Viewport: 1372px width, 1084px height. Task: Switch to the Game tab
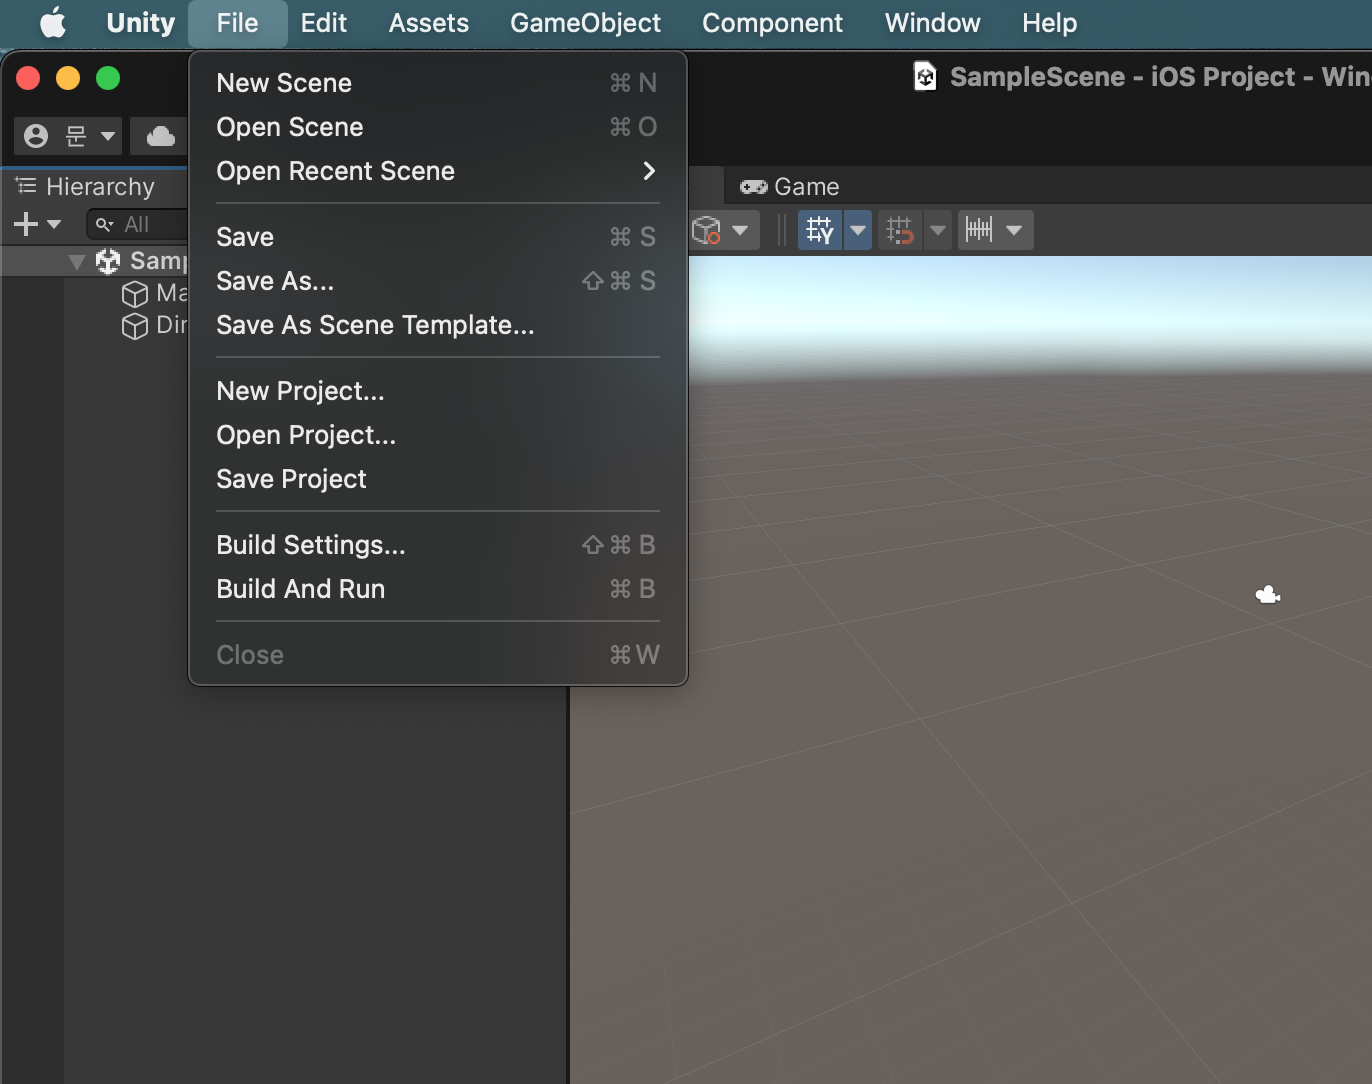pos(790,187)
